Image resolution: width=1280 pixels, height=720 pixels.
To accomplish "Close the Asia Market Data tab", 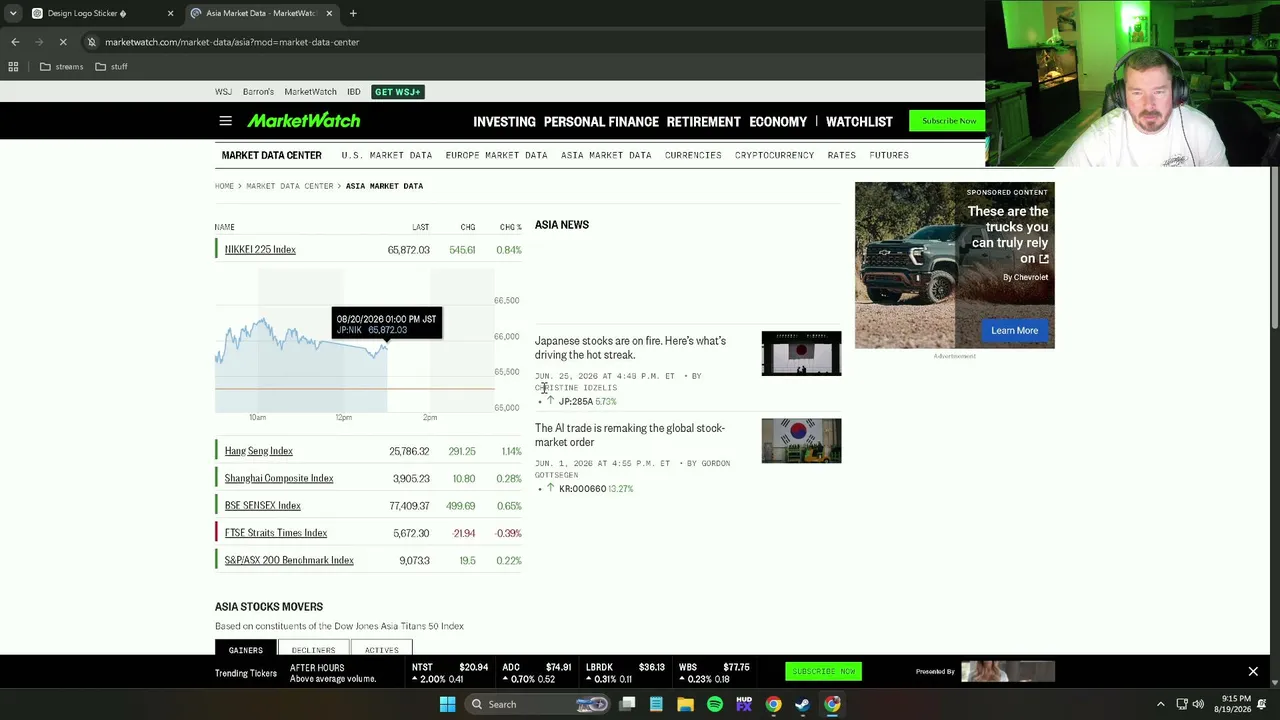I will (329, 13).
